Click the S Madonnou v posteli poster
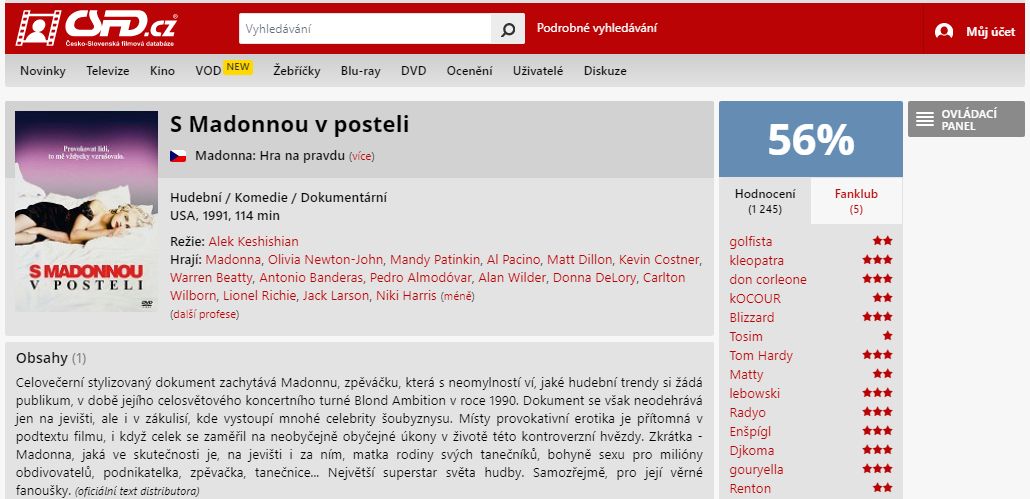Screen dimensions: 1030x499 coord(87,211)
